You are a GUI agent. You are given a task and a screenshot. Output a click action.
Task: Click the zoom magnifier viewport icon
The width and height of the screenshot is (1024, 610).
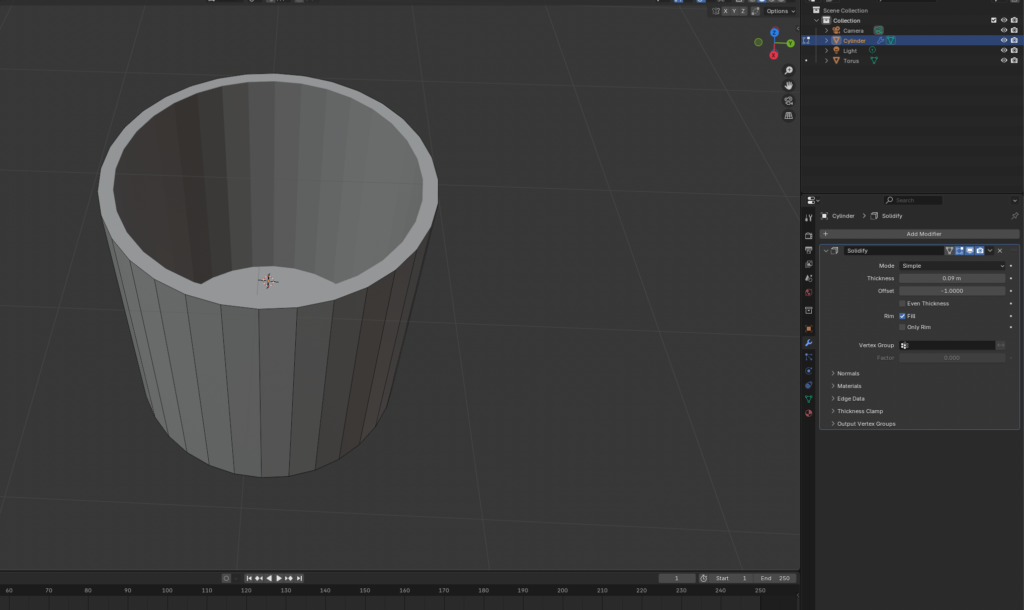pos(789,70)
